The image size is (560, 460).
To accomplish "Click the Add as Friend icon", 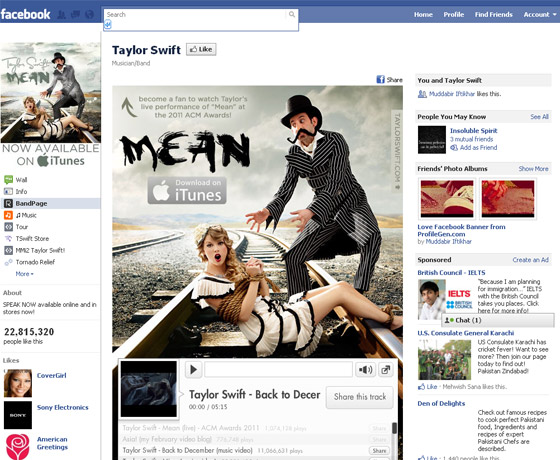I will coord(454,148).
